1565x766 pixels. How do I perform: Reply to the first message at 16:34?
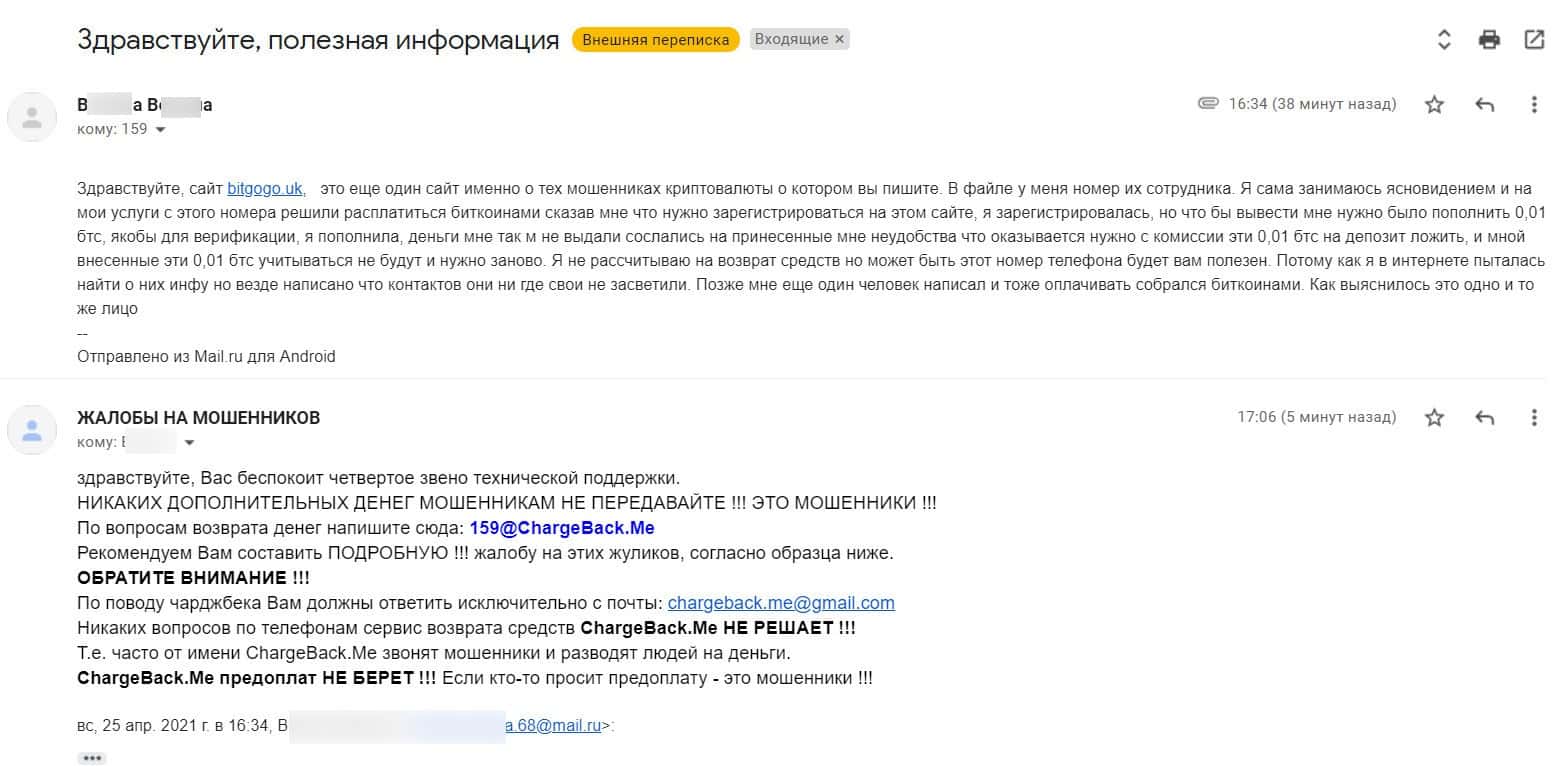(x=1485, y=105)
